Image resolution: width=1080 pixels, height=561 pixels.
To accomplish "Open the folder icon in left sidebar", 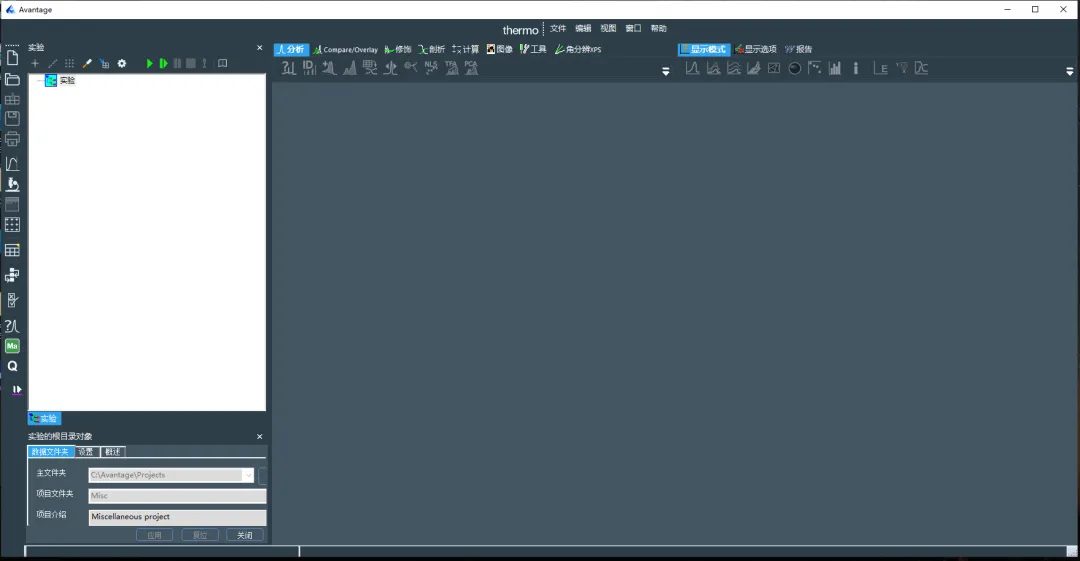I will coord(12,79).
